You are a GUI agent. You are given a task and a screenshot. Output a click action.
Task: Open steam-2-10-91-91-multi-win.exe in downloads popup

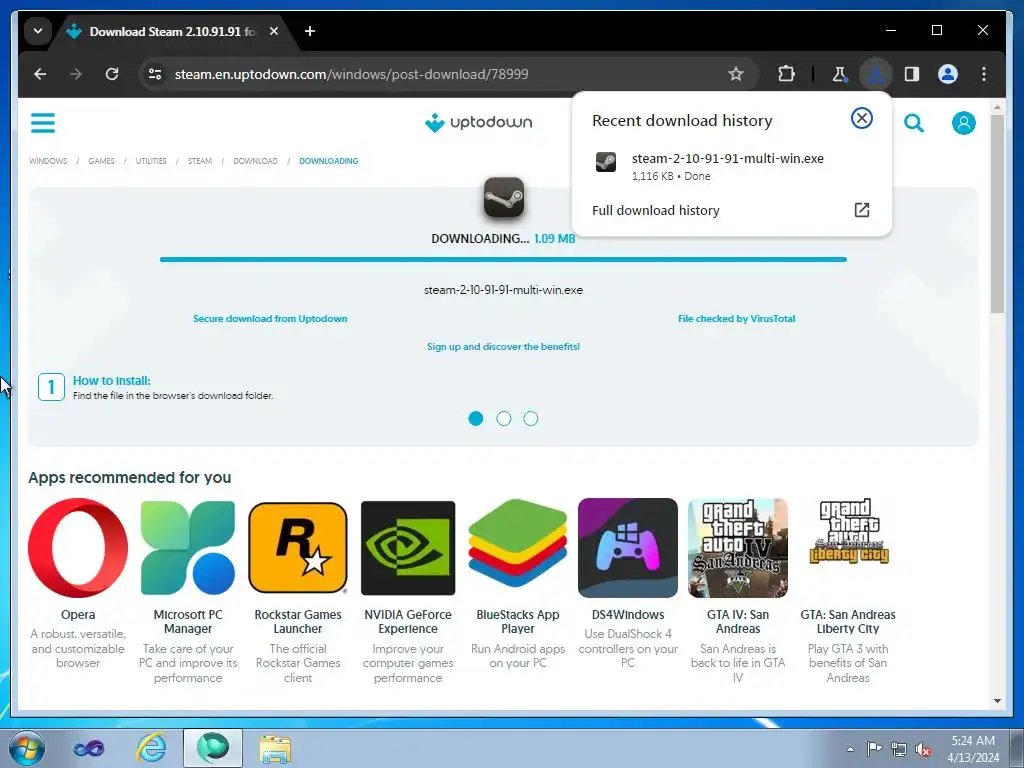(728, 159)
